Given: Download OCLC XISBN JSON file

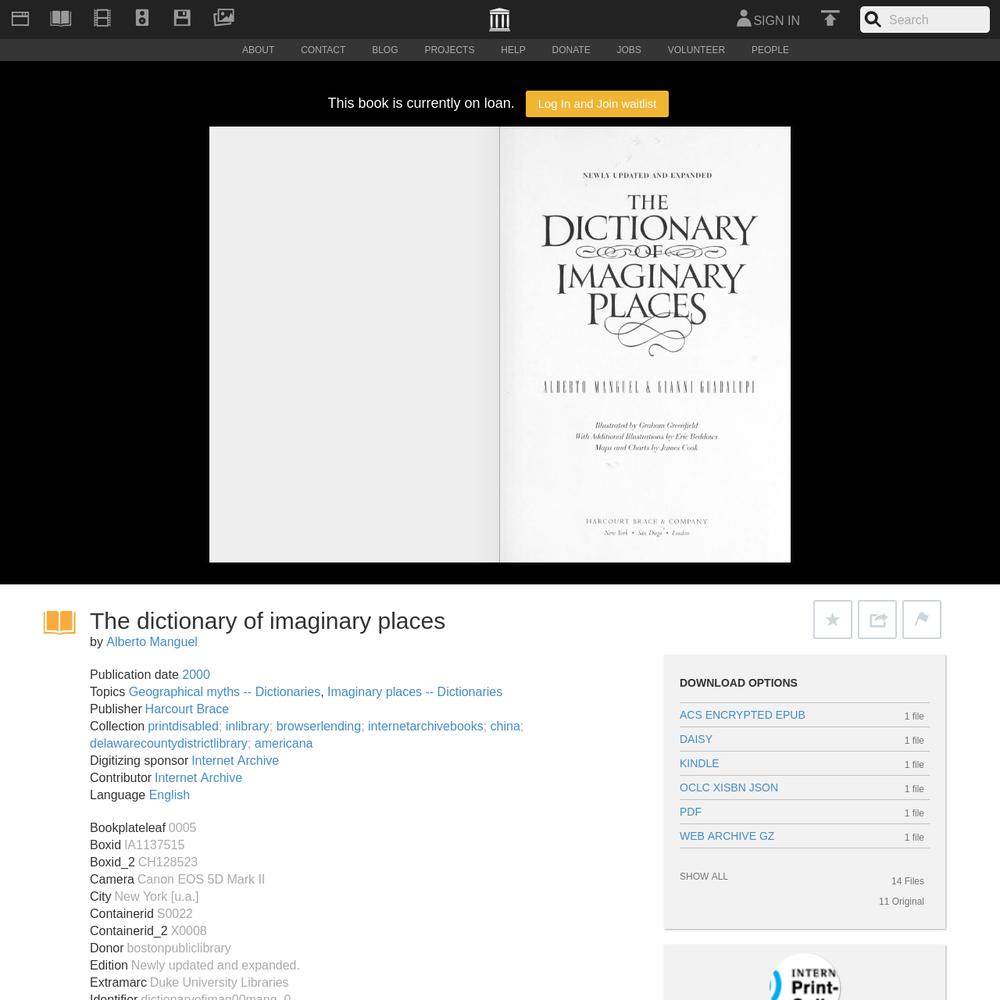Looking at the screenshot, I should [x=729, y=788].
